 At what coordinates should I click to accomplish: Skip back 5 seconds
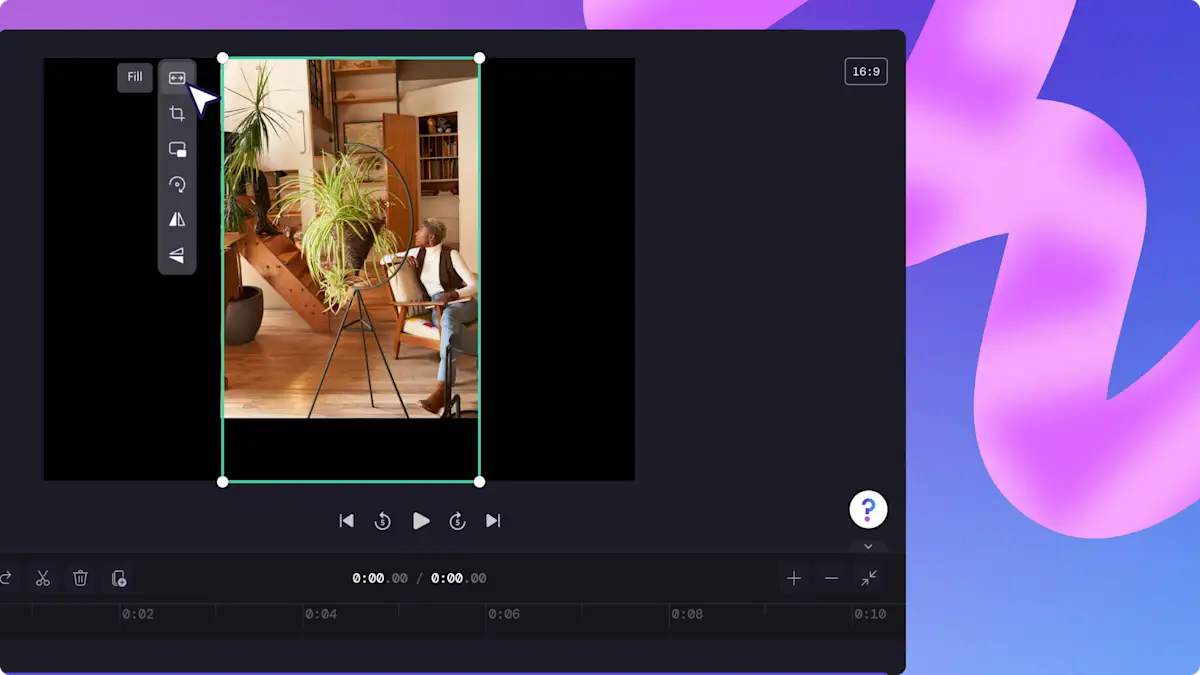click(x=383, y=521)
